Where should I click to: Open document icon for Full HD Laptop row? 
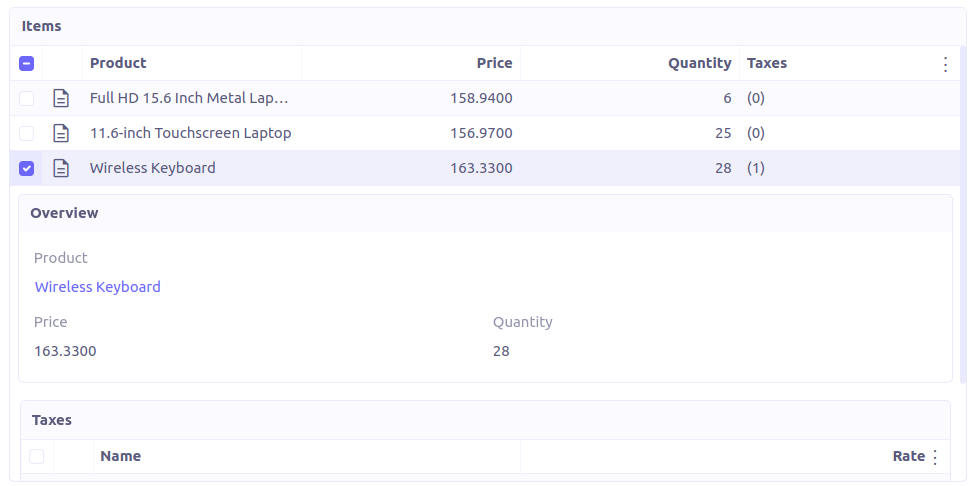pos(62,98)
